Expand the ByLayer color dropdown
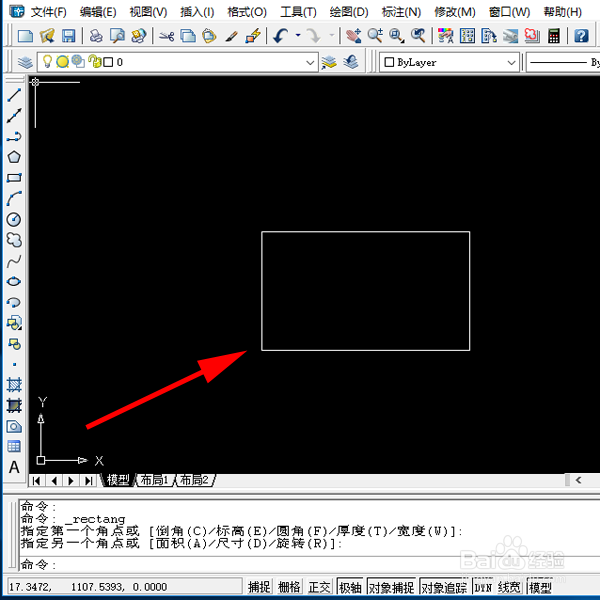This screenshot has height=600, width=600. pyautogui.click(x=511, y=62)
